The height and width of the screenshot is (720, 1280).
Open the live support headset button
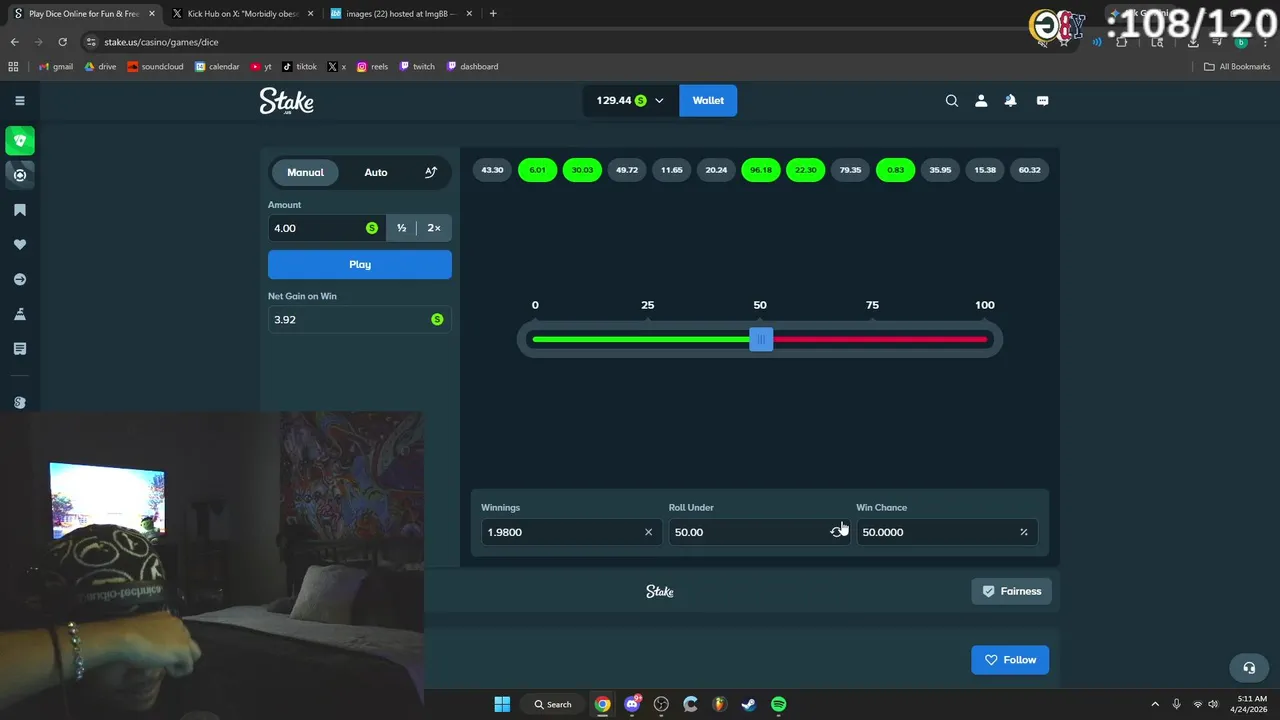(x=1249, y=667)
